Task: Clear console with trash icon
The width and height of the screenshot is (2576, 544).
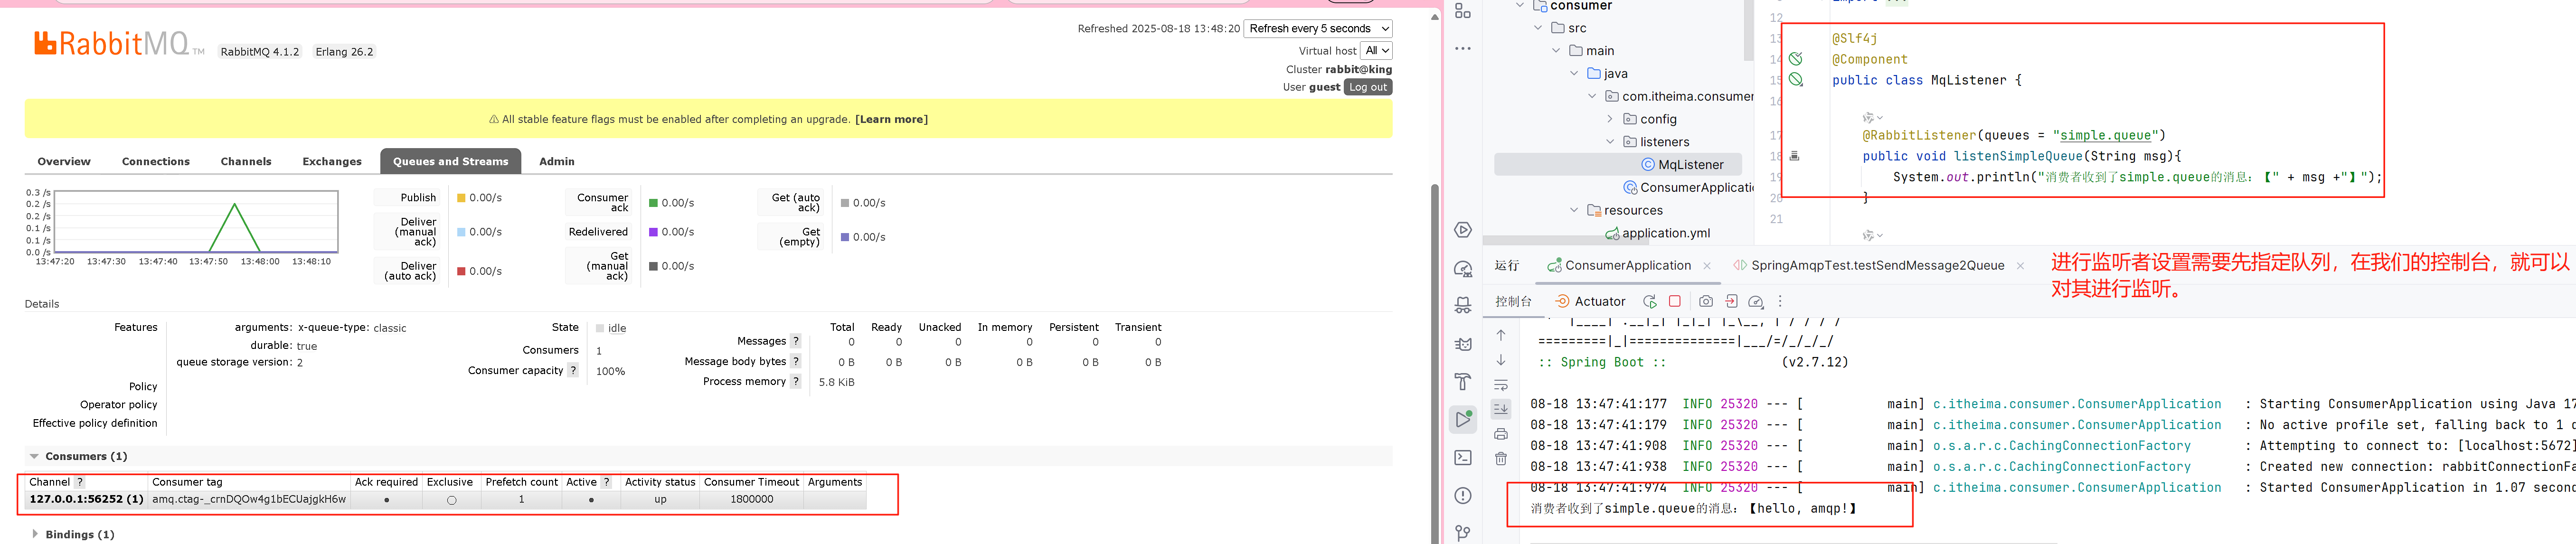Action: pos(1501,459)
